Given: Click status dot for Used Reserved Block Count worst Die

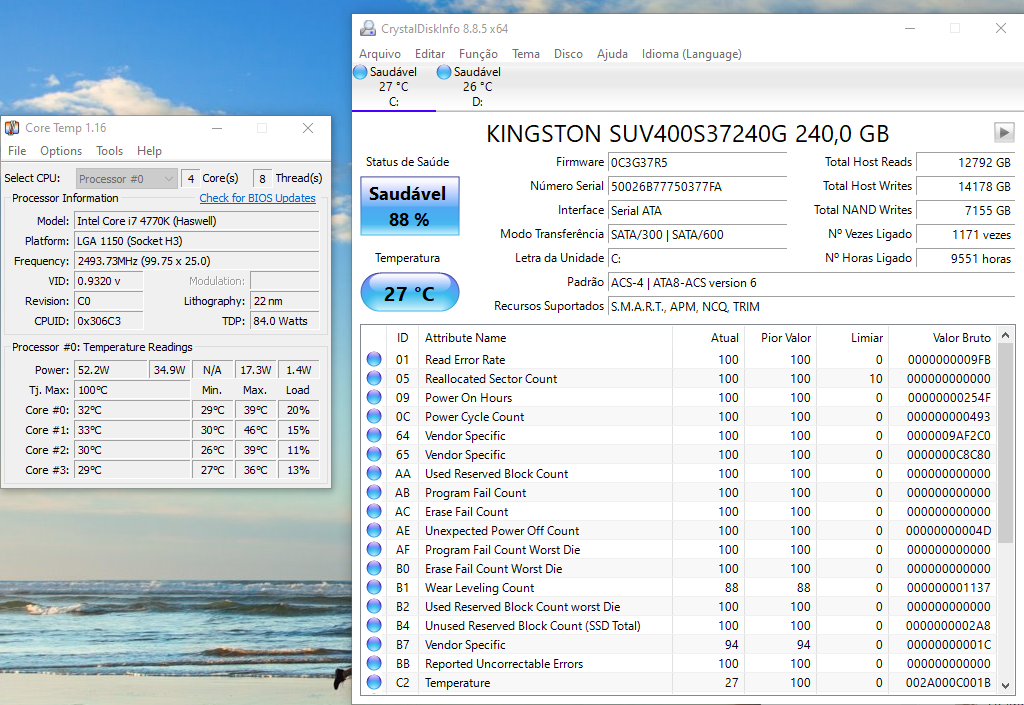Looking at the screenshot, I should tap(374, 606).
